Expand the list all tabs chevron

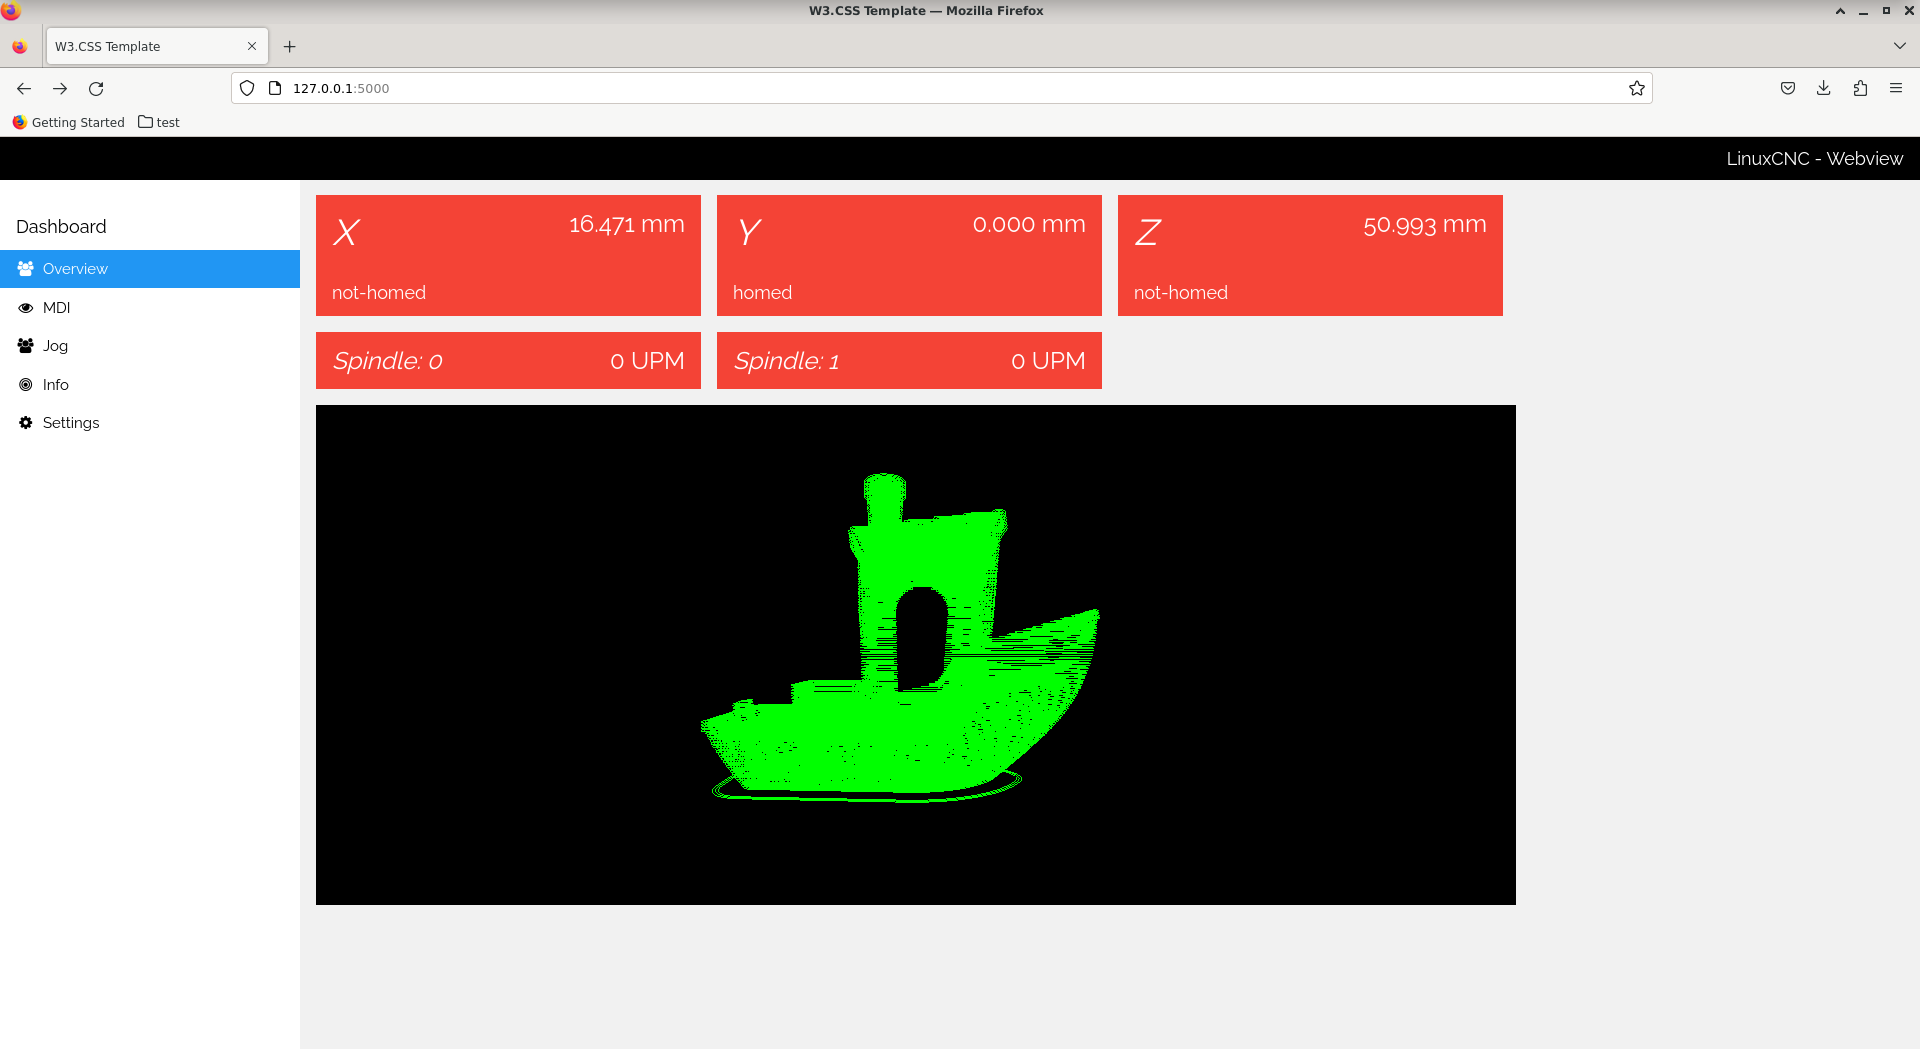pos(1899,46)
